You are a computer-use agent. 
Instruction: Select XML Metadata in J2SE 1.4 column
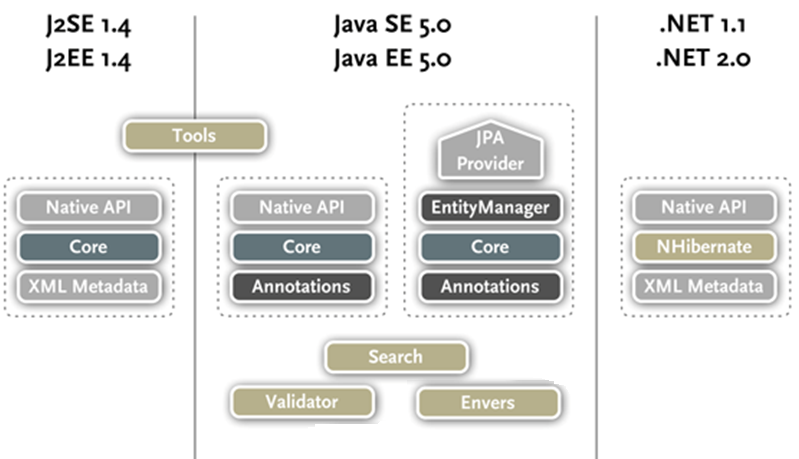coord(89,287)
